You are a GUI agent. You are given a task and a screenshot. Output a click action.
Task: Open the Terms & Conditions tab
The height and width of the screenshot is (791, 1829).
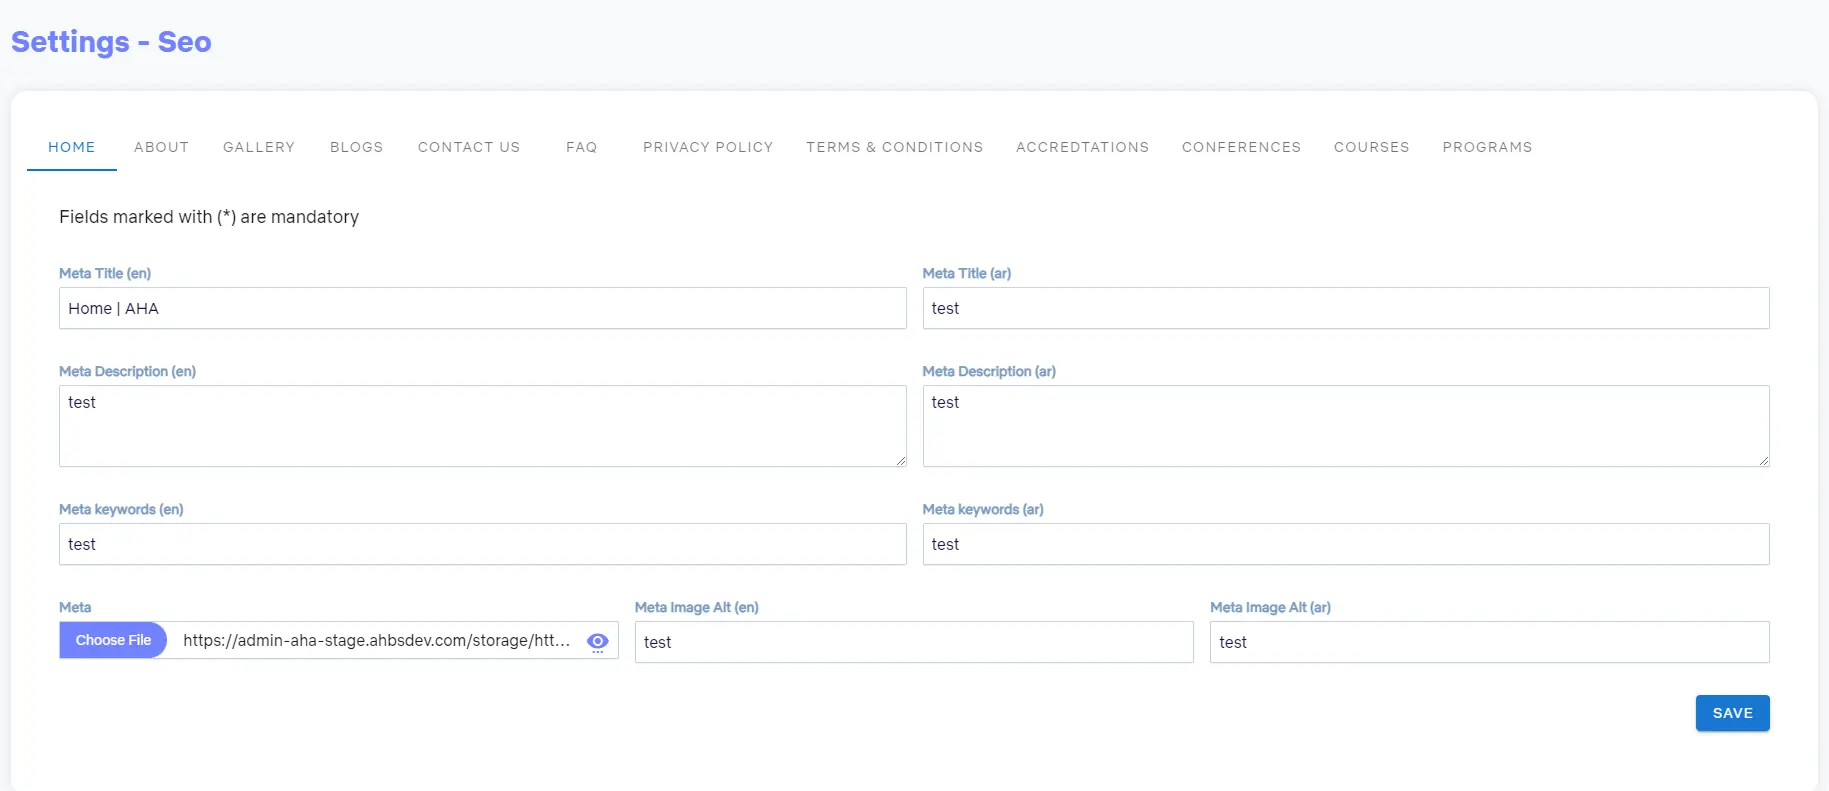click(895, 147)
